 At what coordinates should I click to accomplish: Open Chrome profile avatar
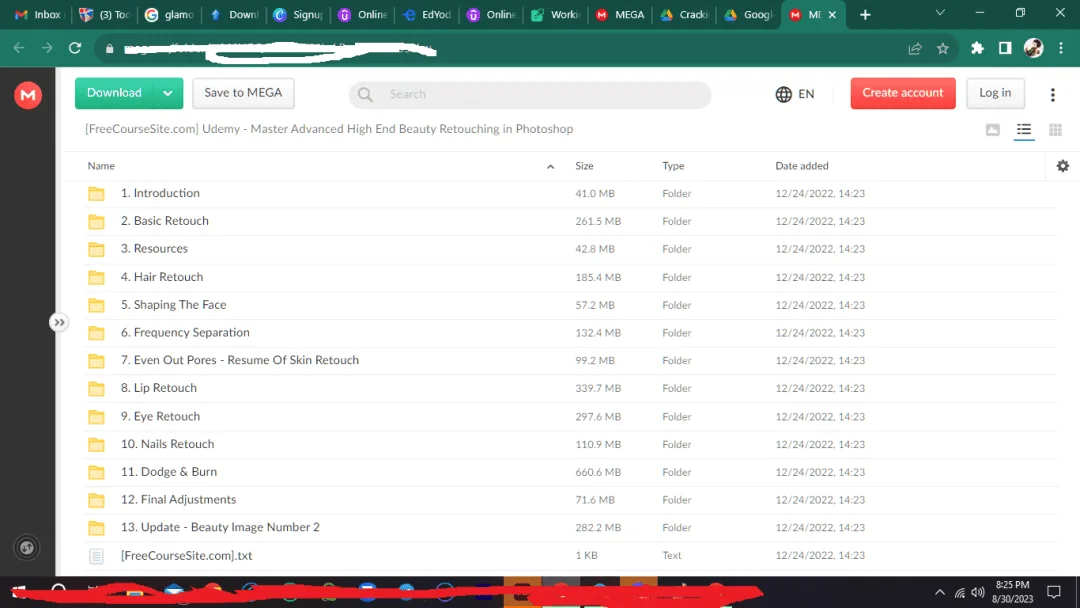(x=1033, y=48)
